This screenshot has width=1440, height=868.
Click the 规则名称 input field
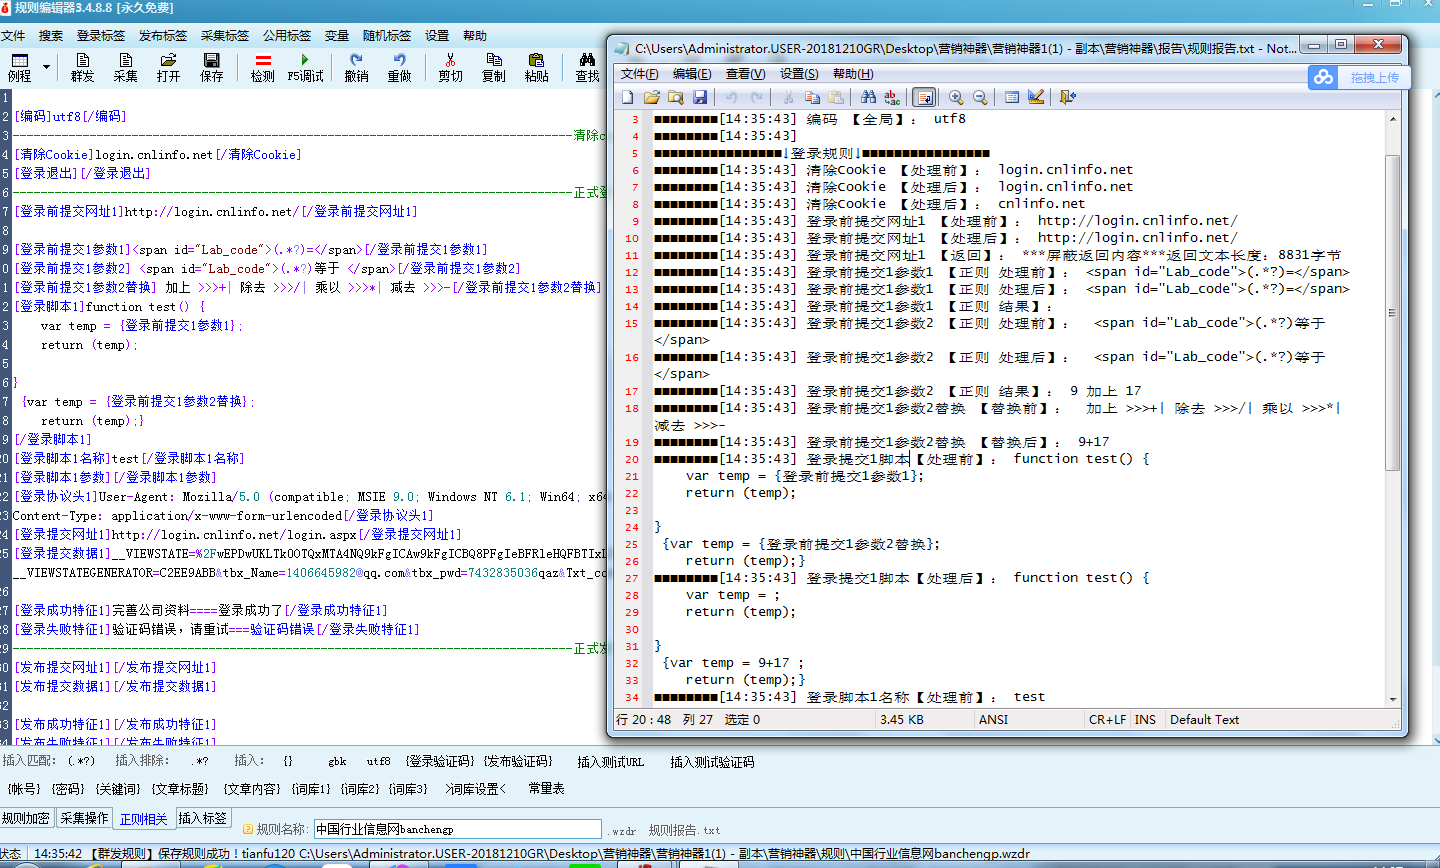[x=458, y=829]
